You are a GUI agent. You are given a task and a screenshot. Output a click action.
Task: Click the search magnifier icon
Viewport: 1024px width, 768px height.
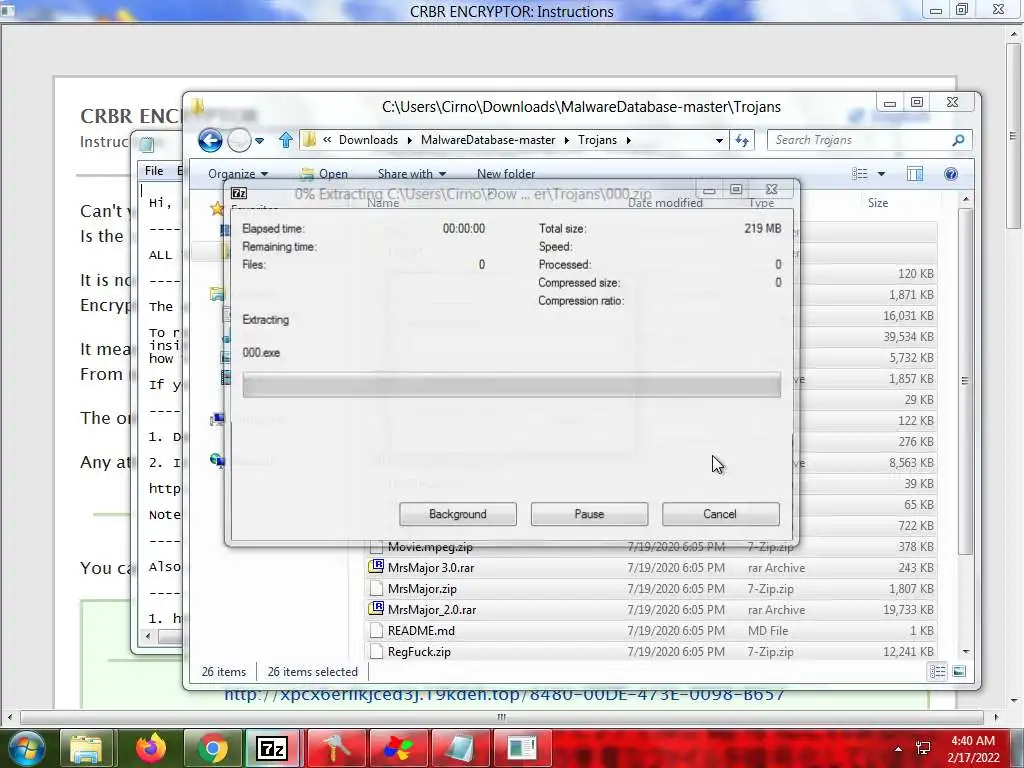point(958,140)
